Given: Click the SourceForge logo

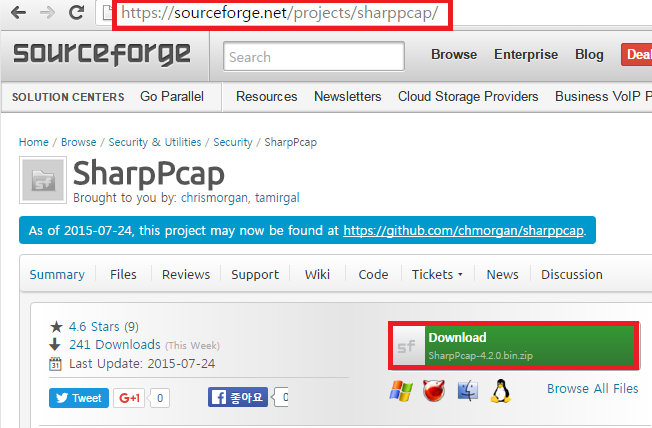Looking at the screenshot, I should (102, 54).
